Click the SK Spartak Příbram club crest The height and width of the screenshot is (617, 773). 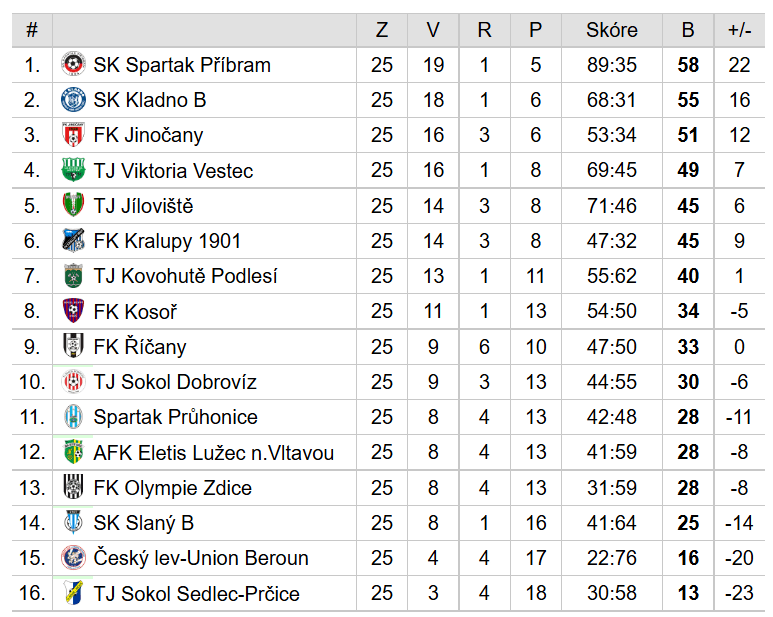click(73, 65)
